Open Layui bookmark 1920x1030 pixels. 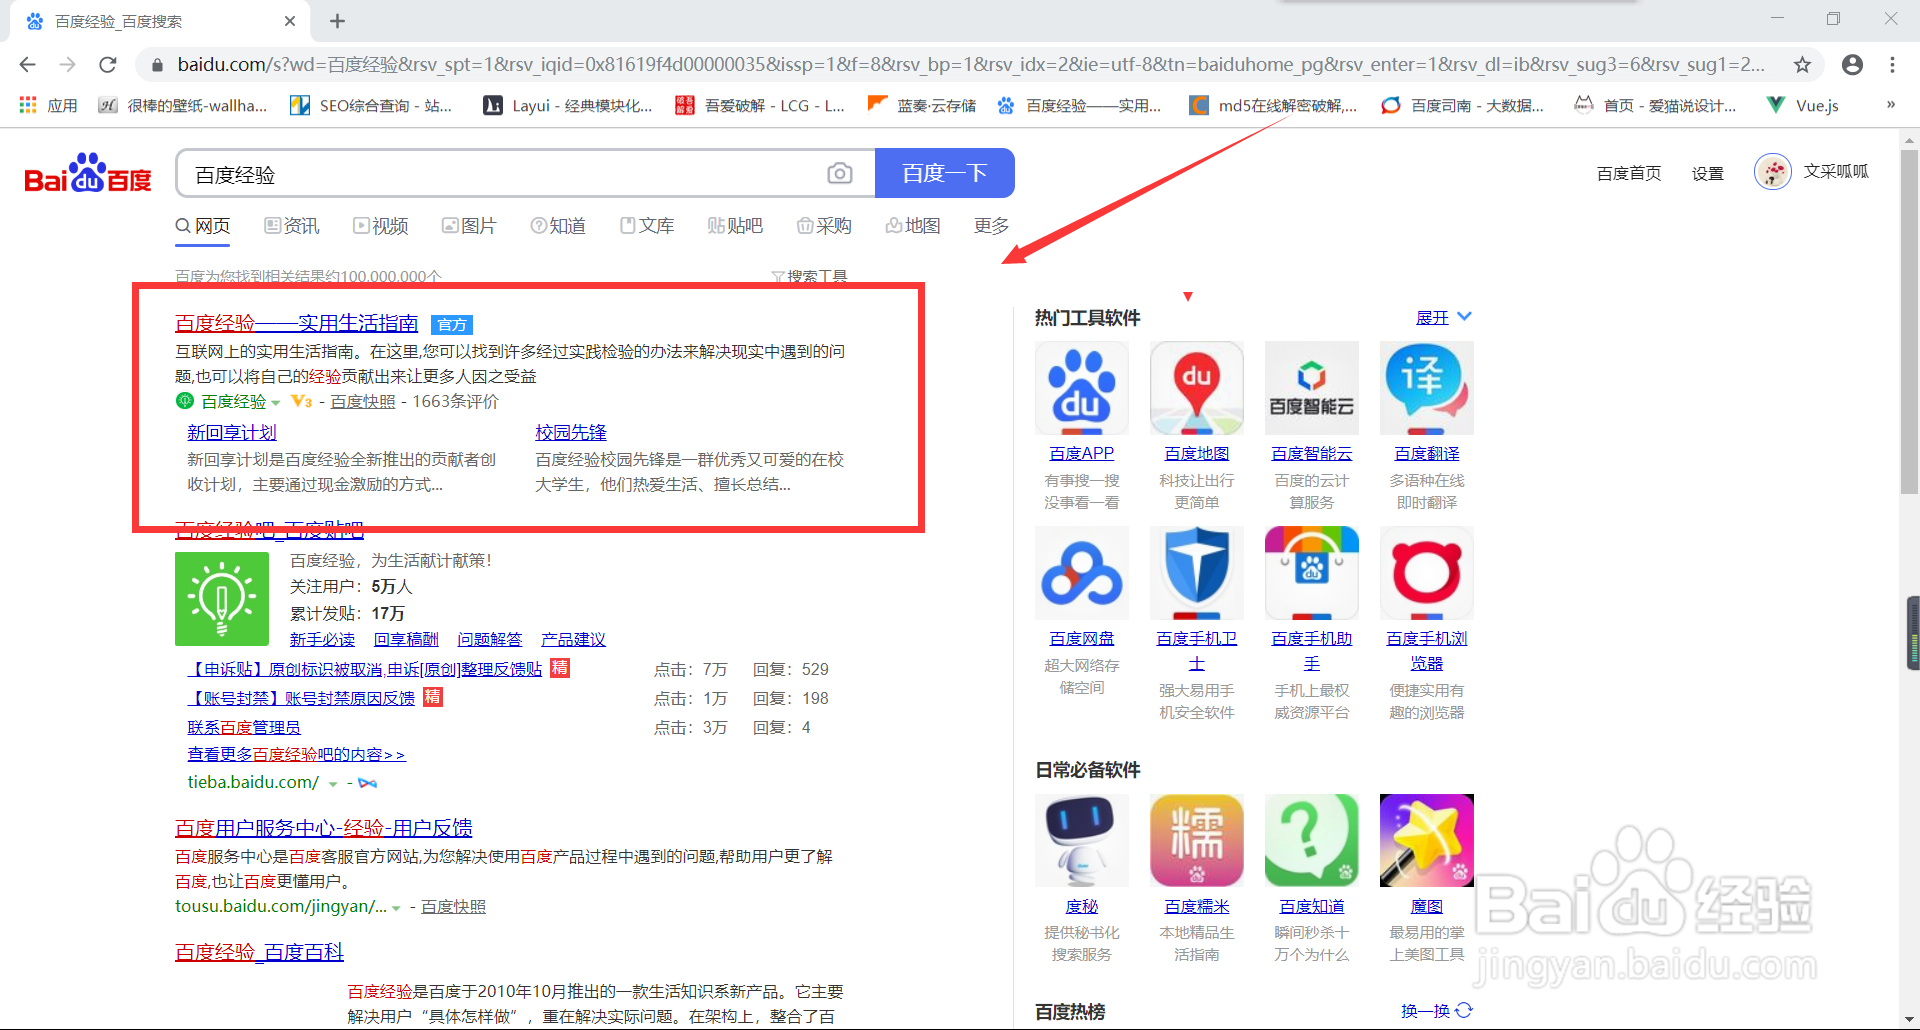(x=568, y=105)
